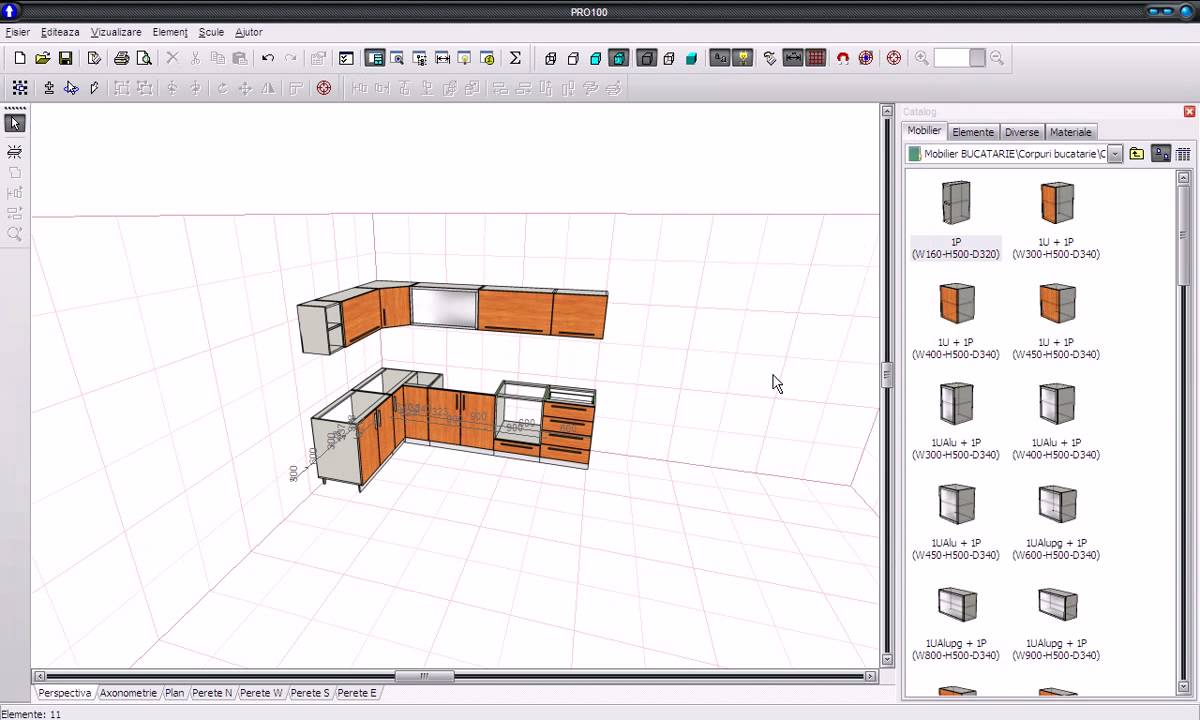Click the viewport horizontal scrollbar thumb

[x=424, y=677]
